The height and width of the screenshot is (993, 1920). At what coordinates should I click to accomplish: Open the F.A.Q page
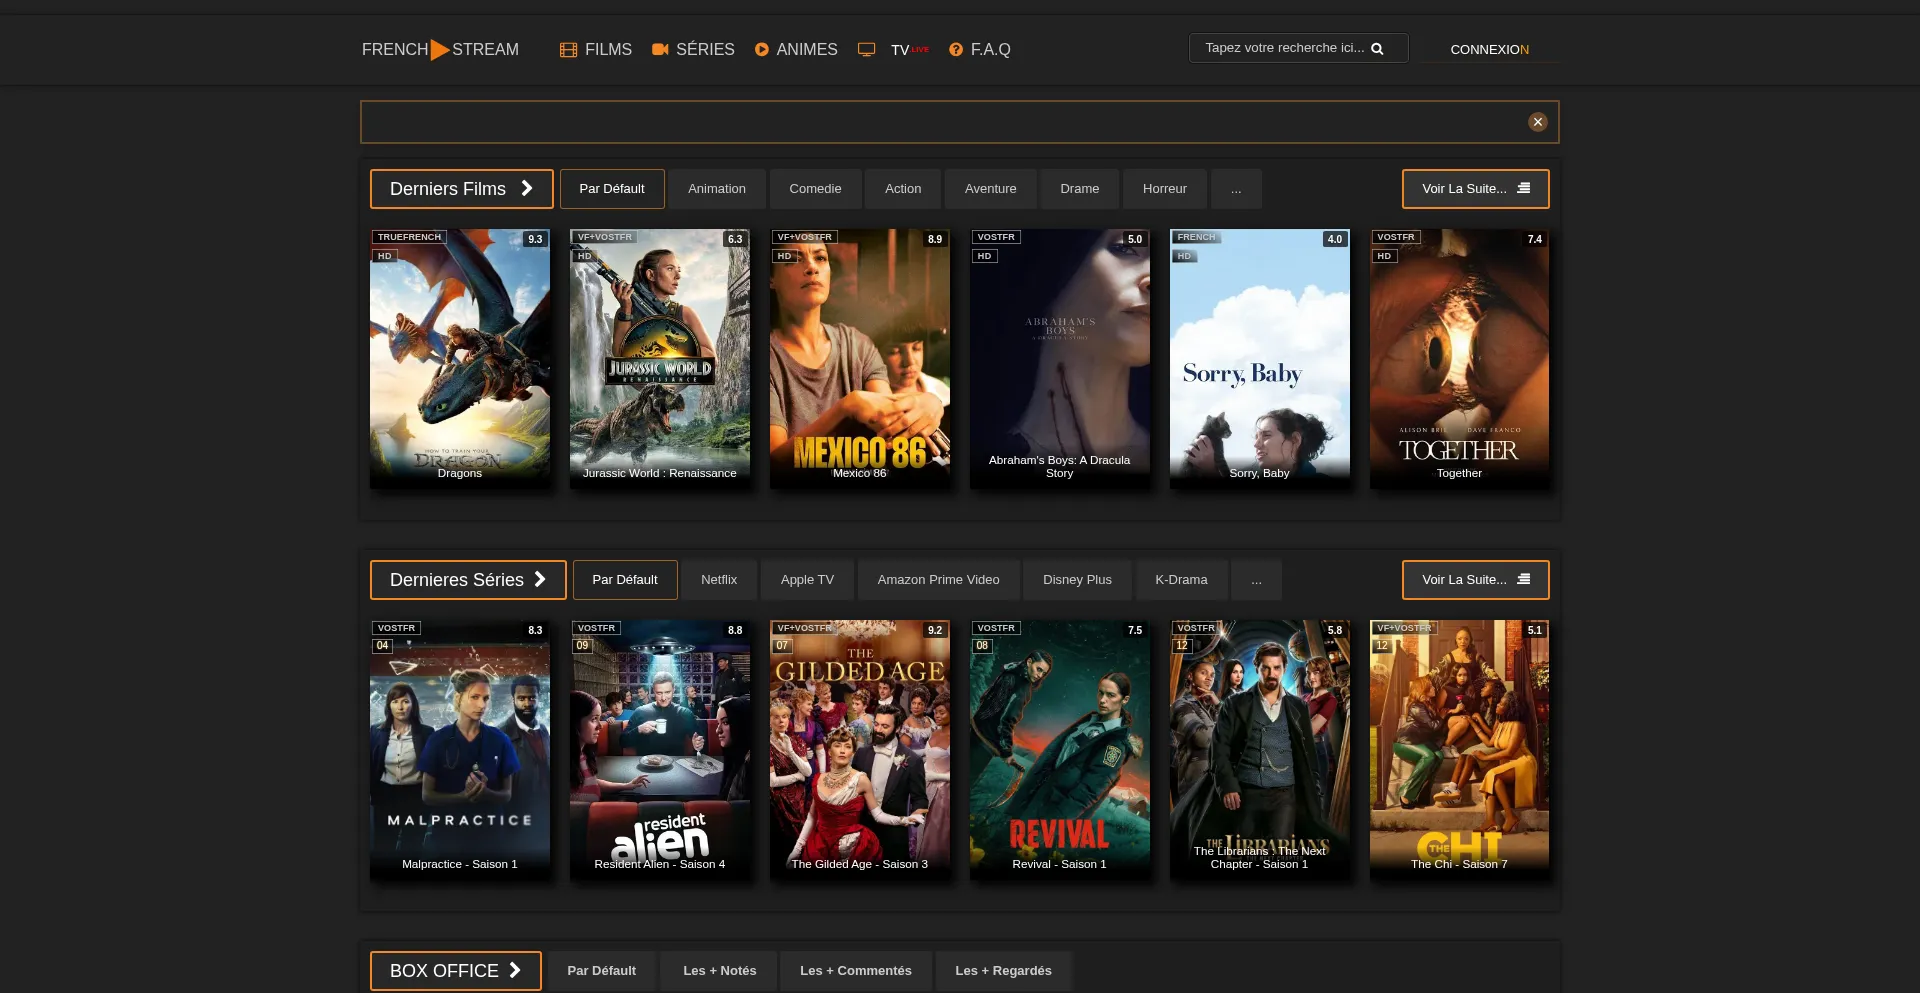pyautogui.click(x=980, y=49)
